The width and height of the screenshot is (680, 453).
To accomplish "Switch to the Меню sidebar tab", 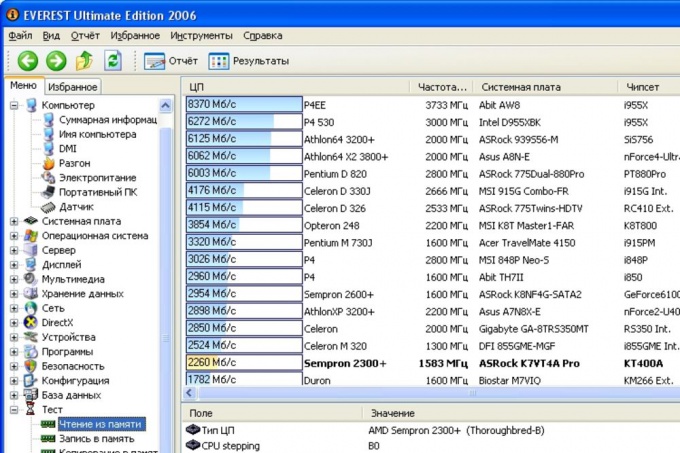I will [23, 85].
